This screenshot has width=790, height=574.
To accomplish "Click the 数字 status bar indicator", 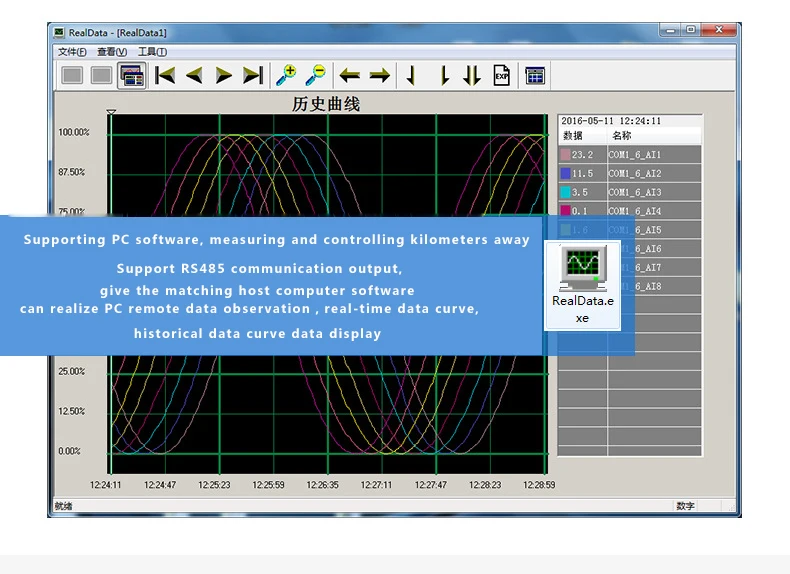I will [685, 506].
